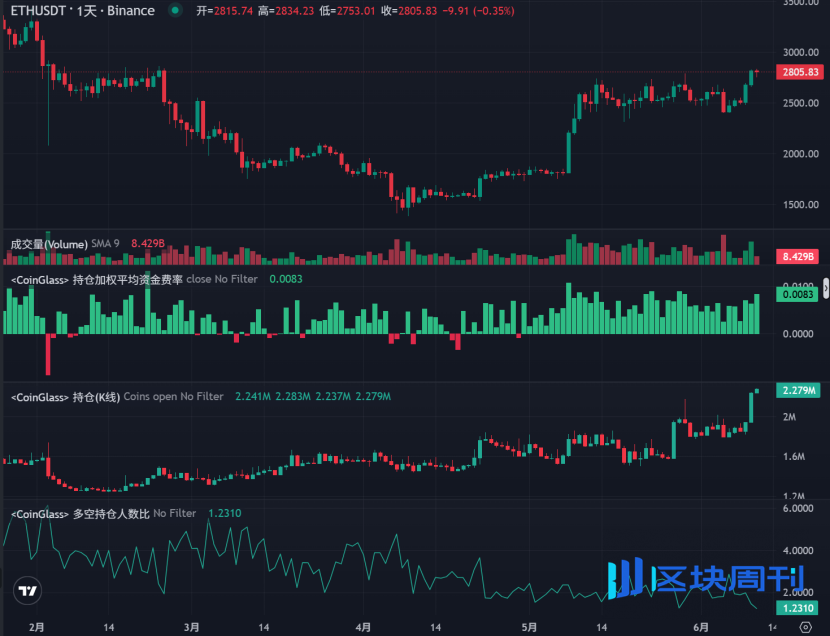Click the 6.0000 ratio axis label

coord(798,508)
